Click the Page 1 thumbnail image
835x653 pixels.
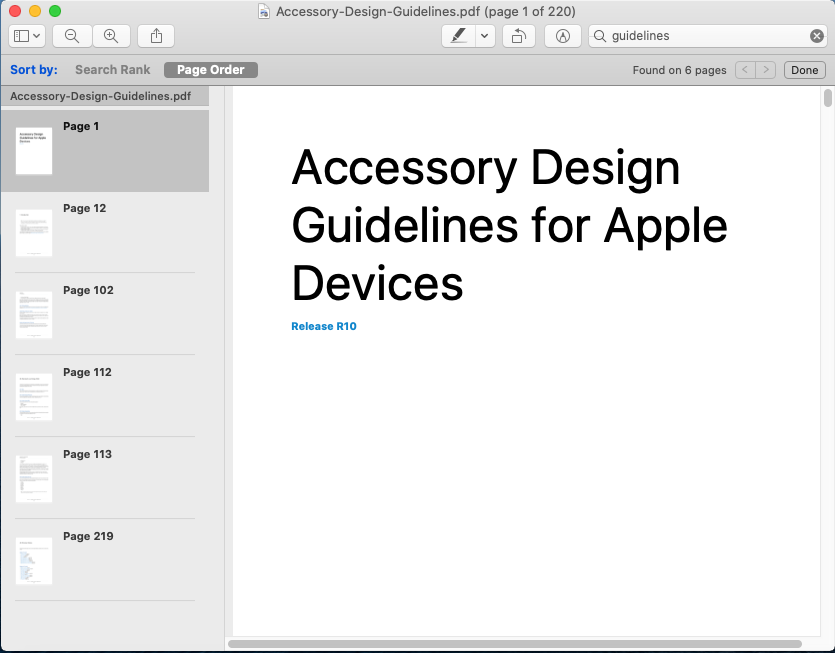tap(34, 151)
